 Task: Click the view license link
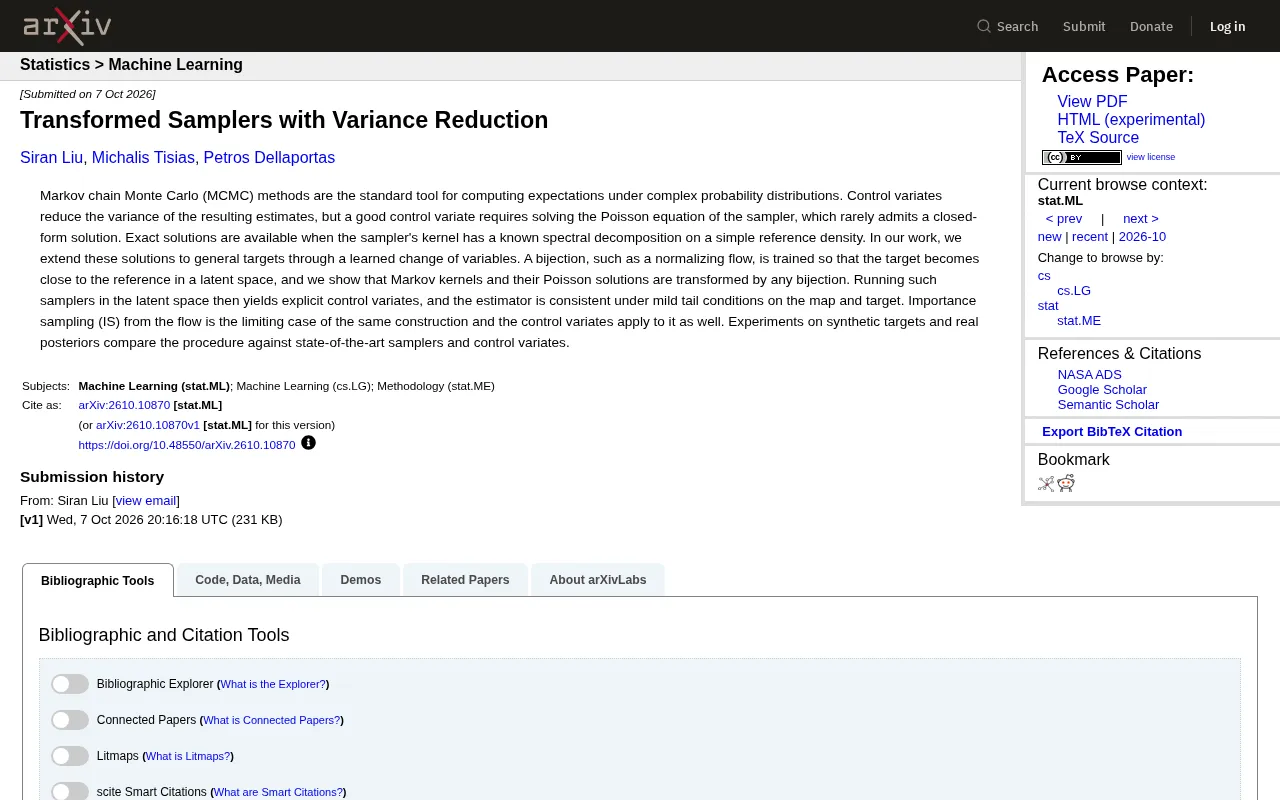tap(1151, 157)
